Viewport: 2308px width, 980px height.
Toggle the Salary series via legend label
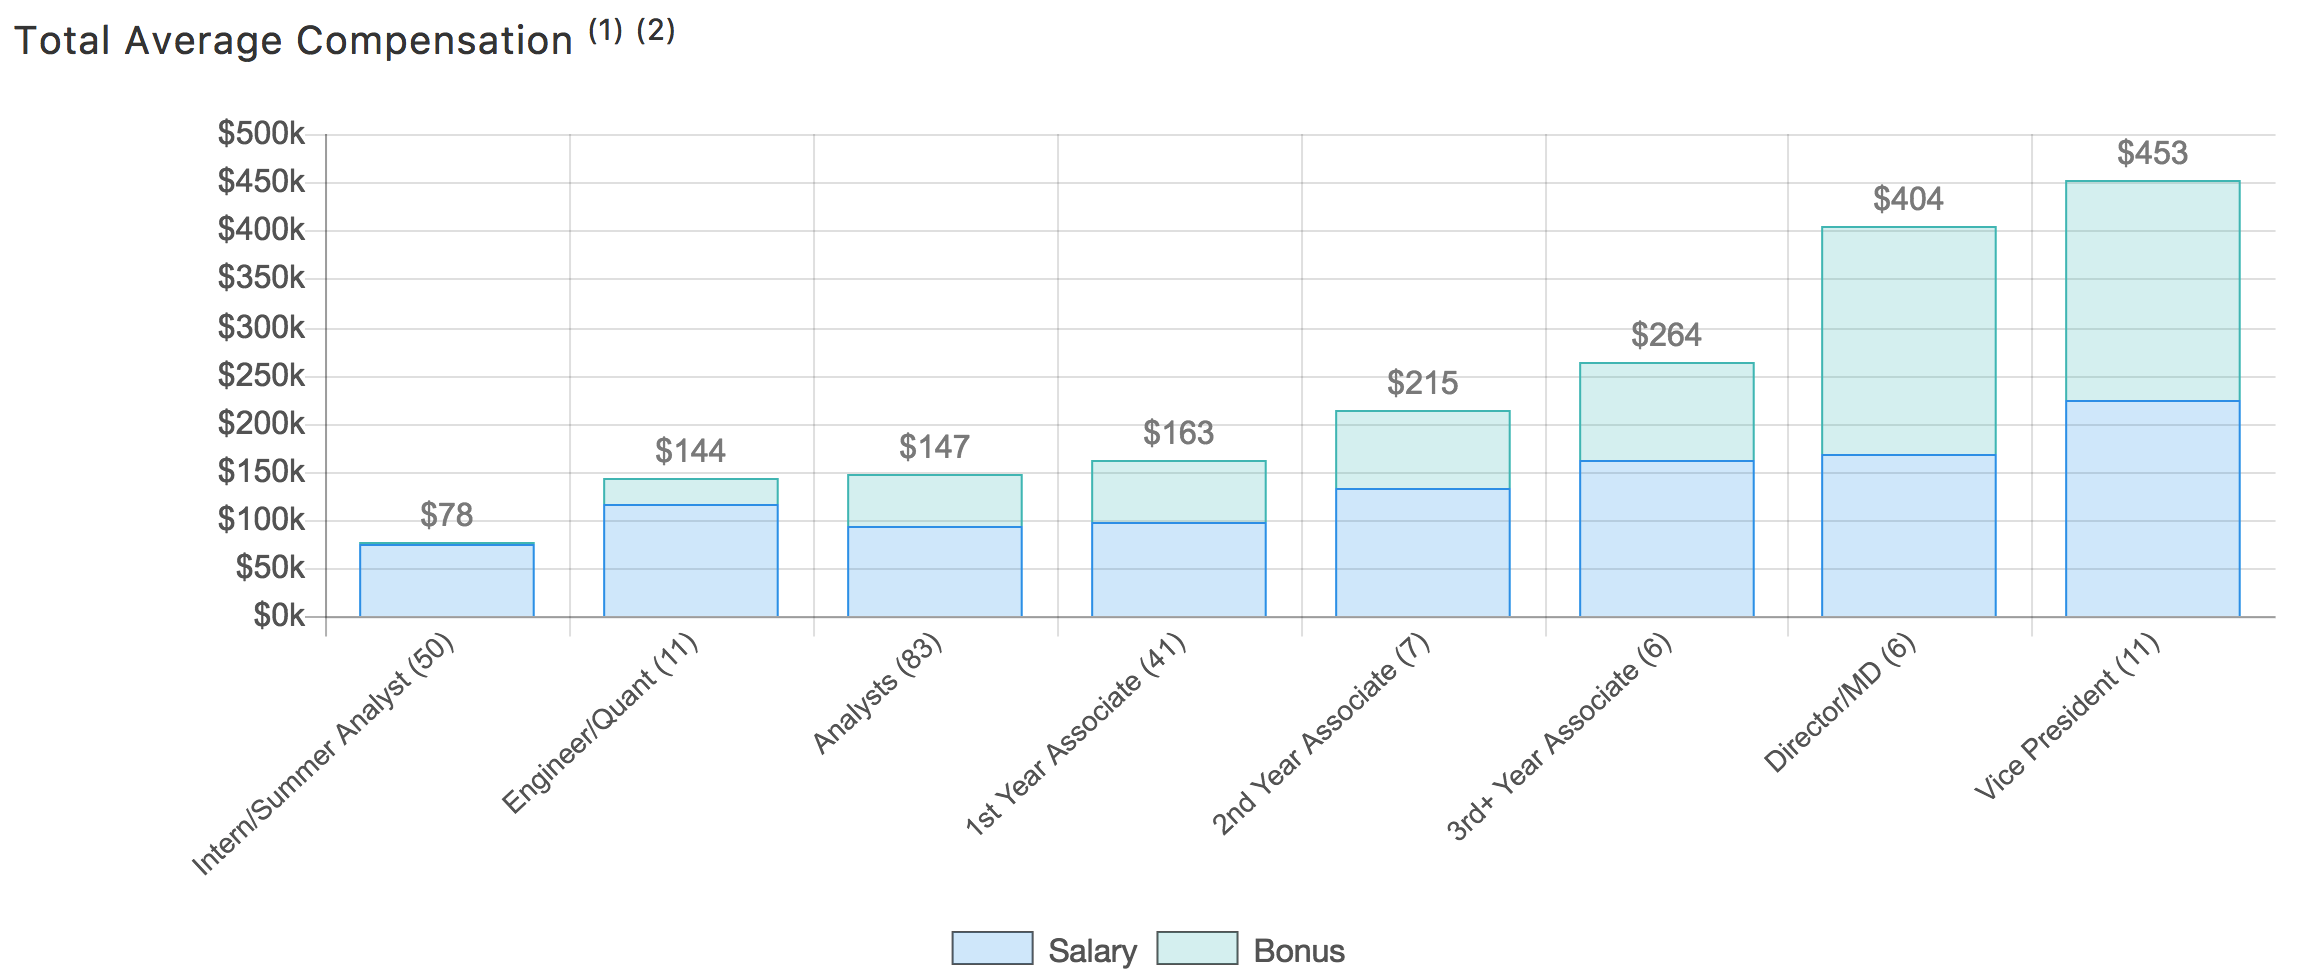coord(1092,951)
